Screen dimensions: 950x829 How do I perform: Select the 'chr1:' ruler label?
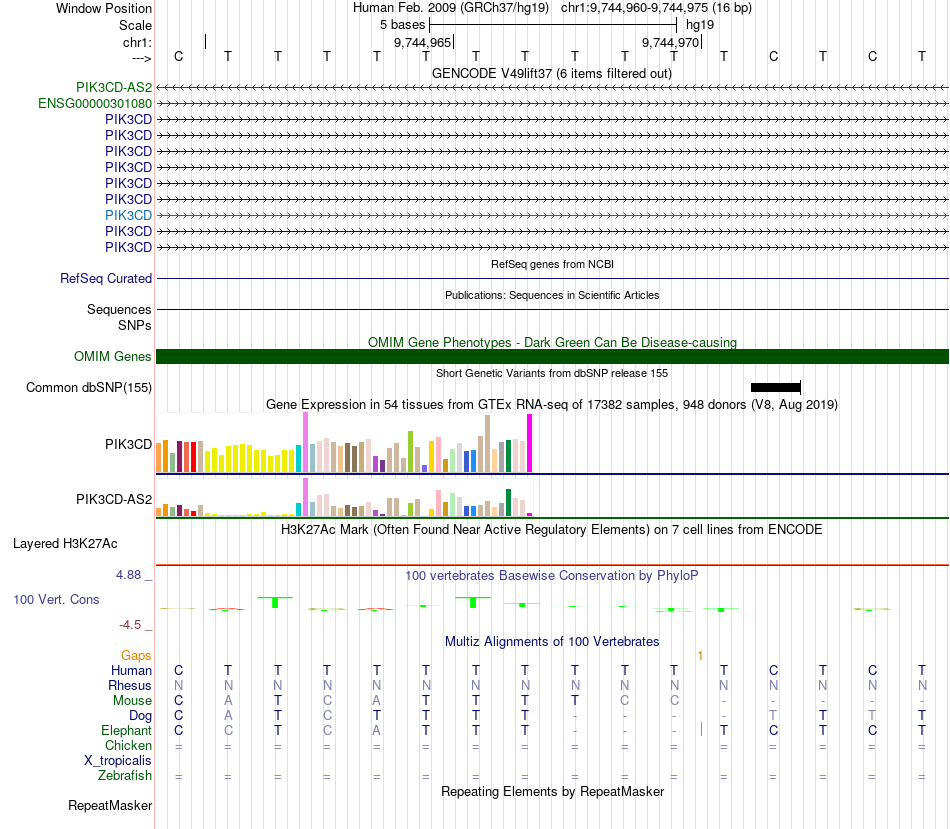point(137,42)
